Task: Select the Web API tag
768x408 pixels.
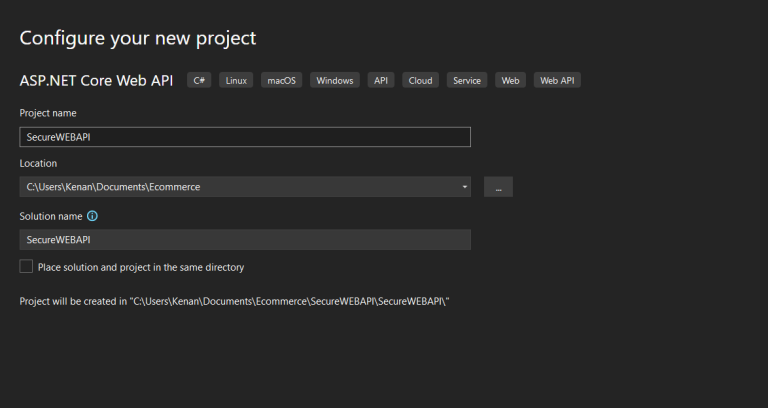Action: pos(557,80)
